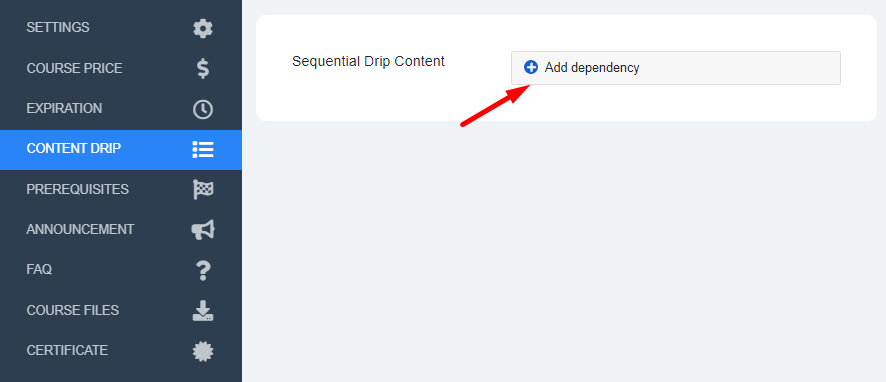Open the Settings tab
This screenshot has width=886, height=382.
121,28
